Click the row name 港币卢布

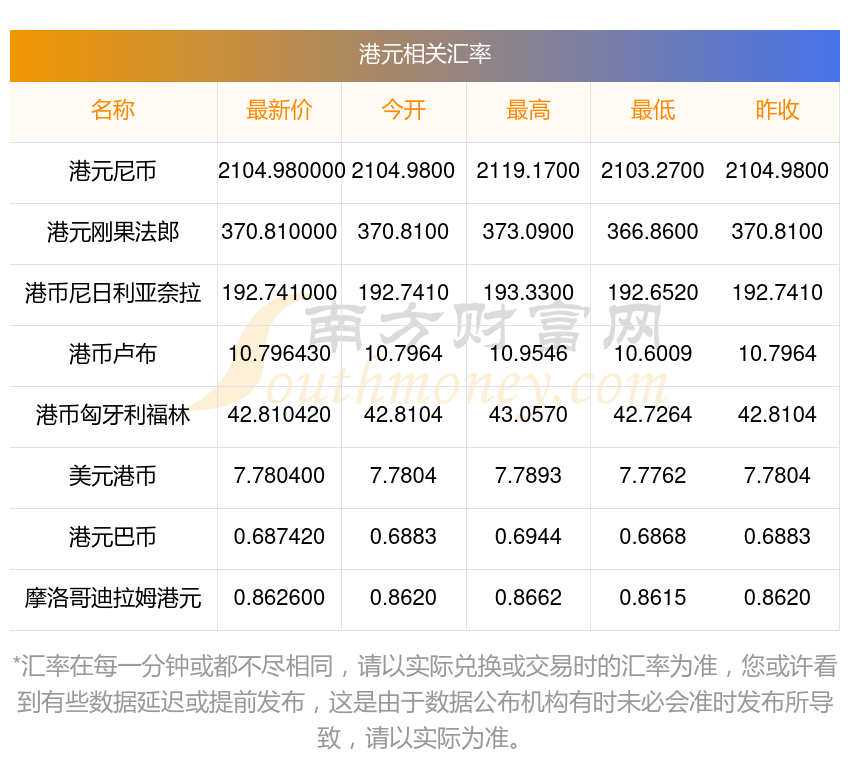113,354
